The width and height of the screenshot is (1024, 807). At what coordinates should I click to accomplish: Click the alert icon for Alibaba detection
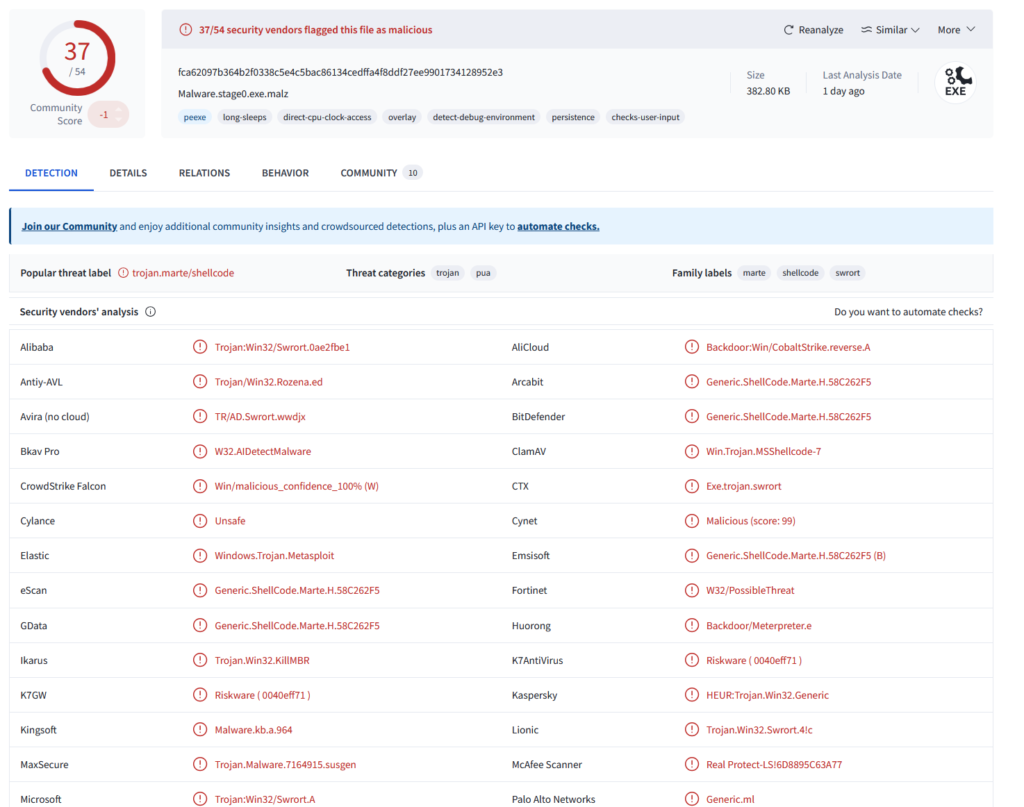[200, 347]
